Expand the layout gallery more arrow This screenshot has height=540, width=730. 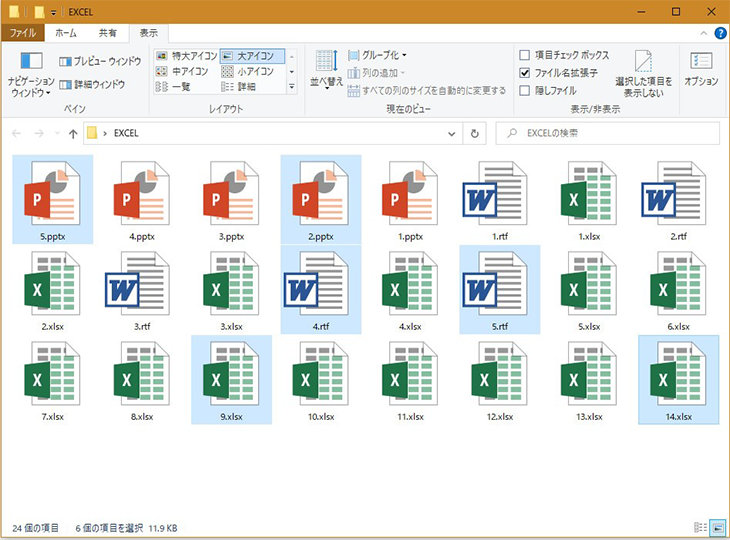point(291,87)
